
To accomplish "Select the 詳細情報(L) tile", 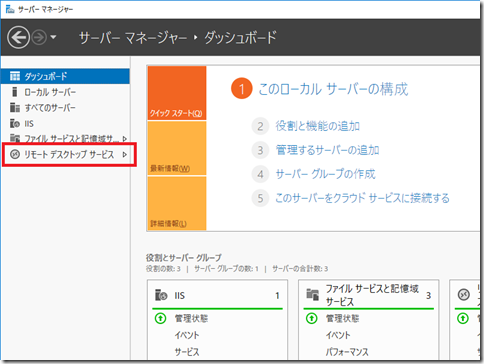I will 177,203.
